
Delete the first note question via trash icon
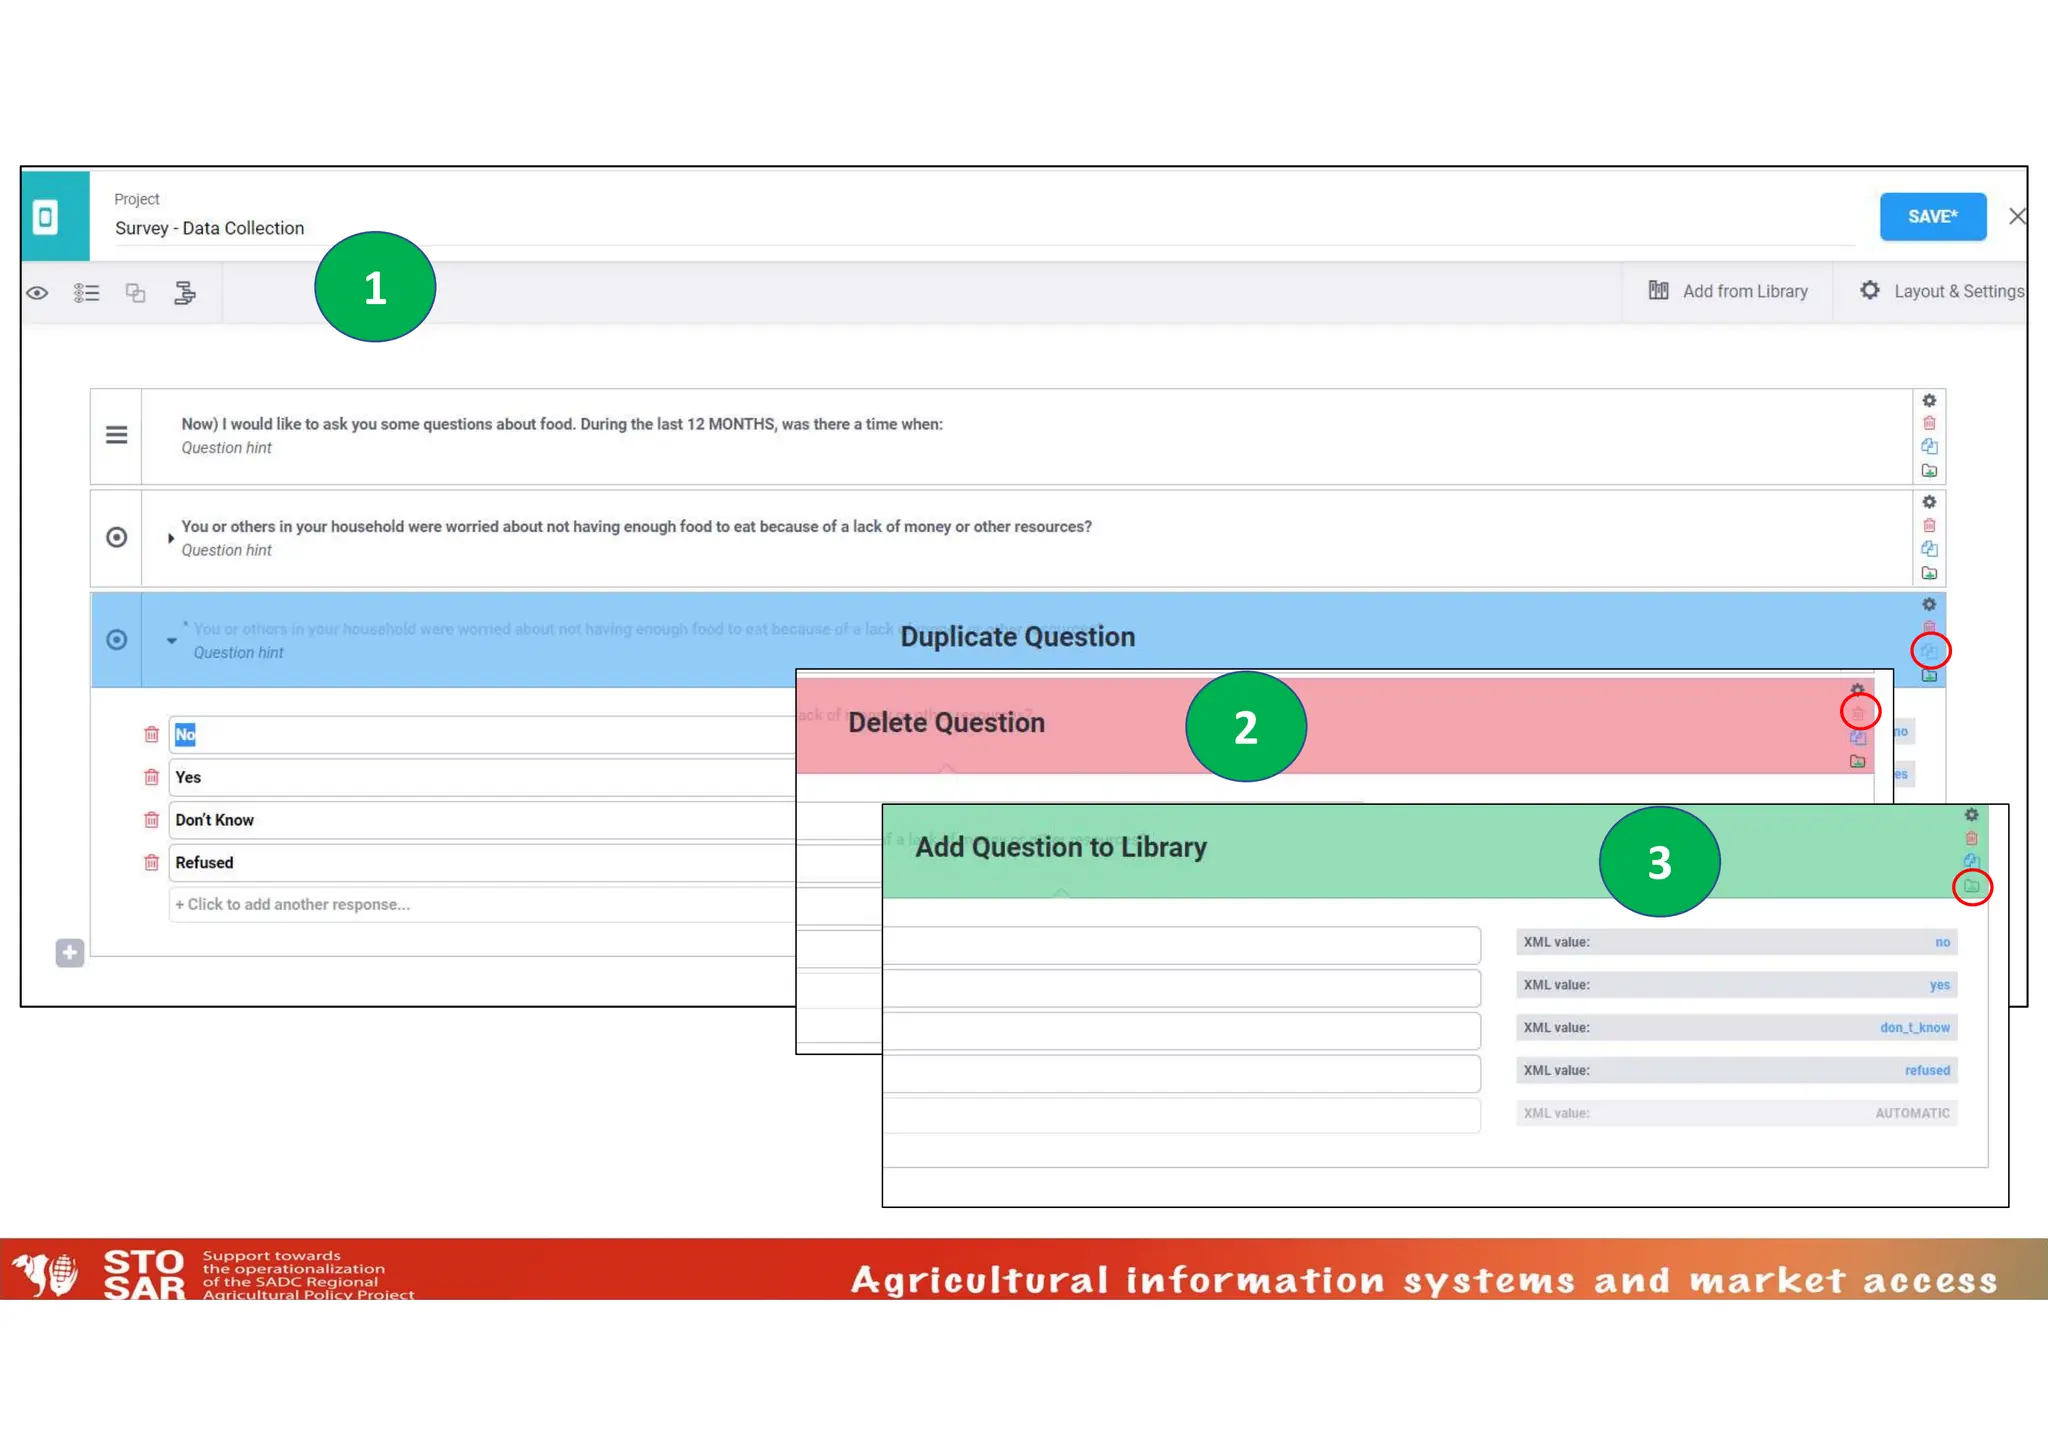click(x=1929, y=423)
